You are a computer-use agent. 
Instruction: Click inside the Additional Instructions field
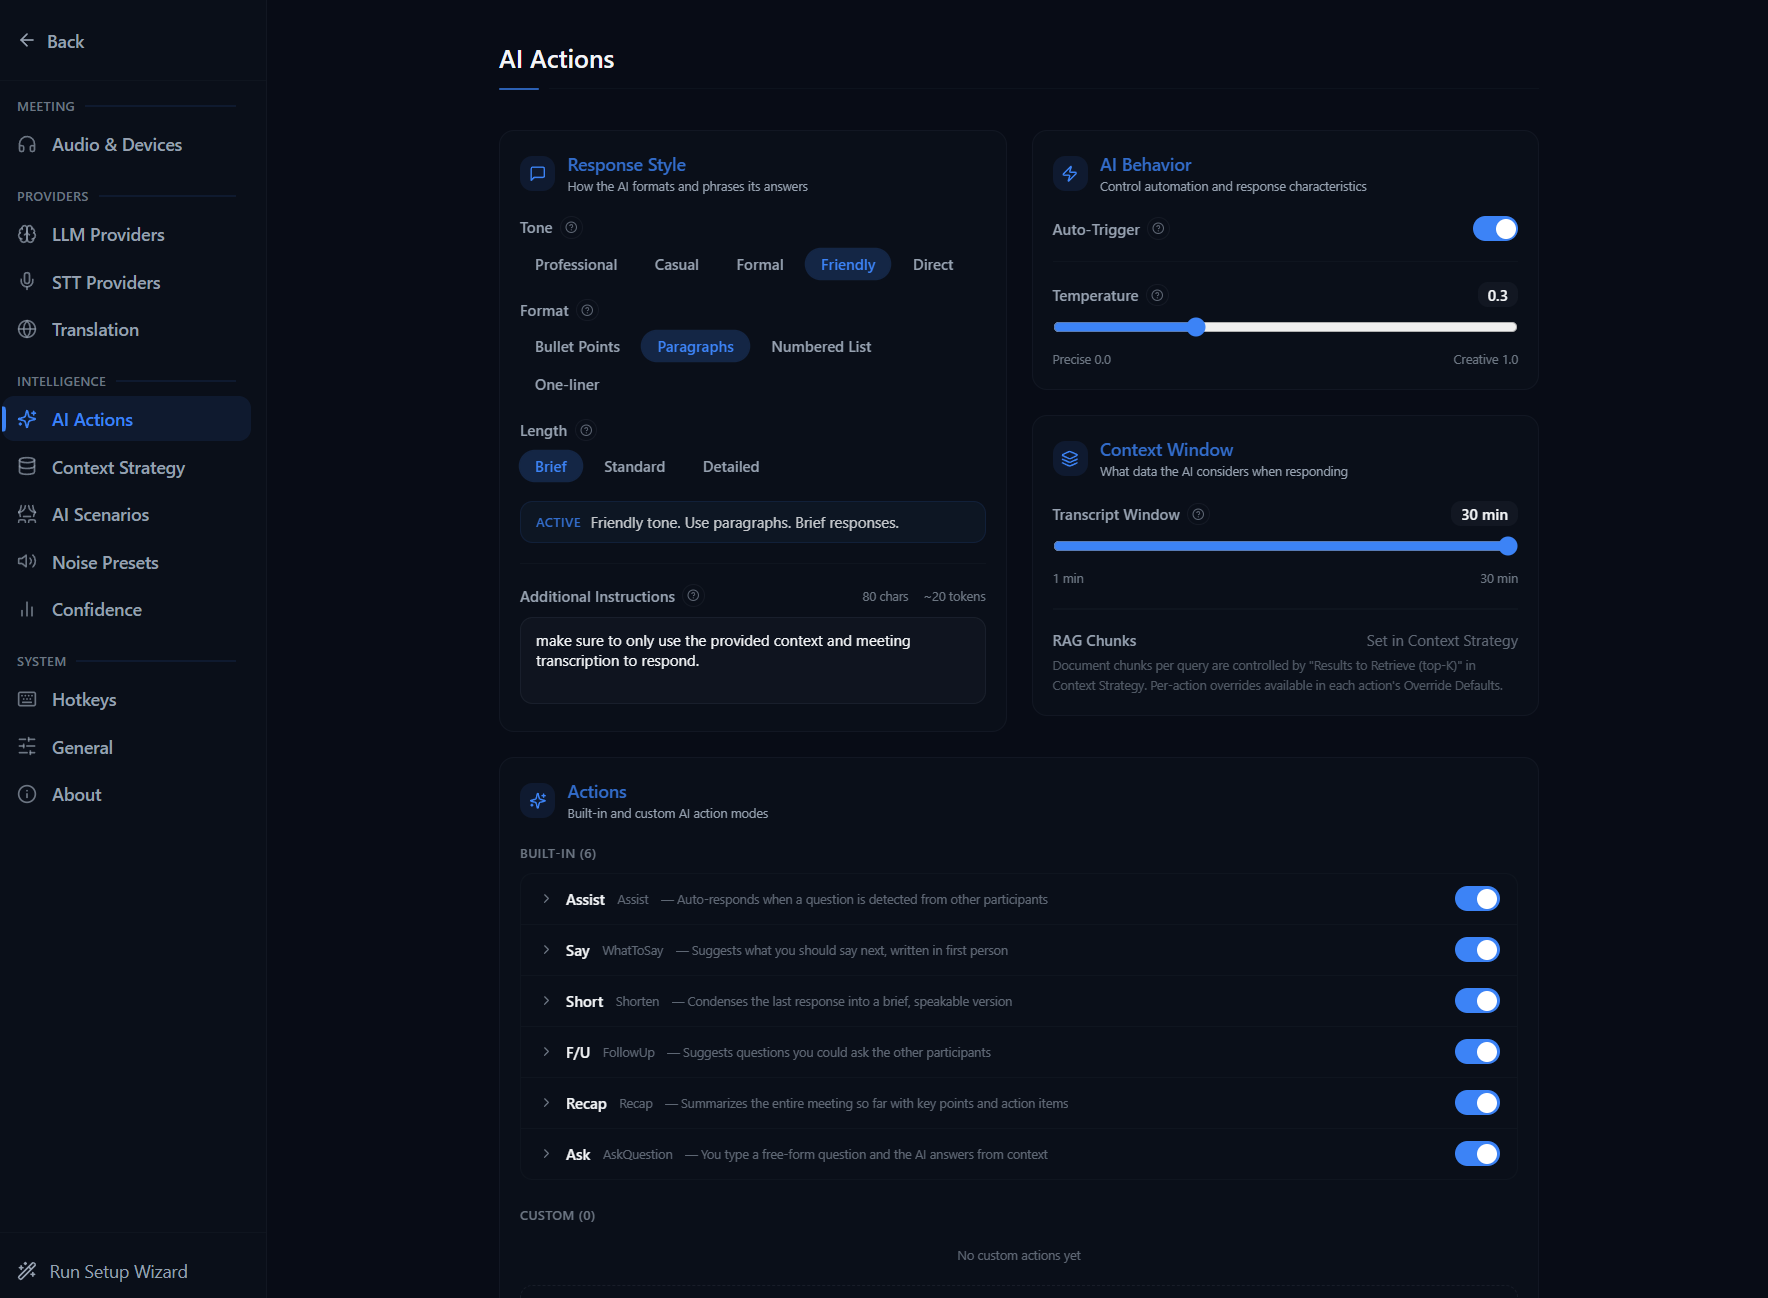pyautogui.click(x=752, y=660)
